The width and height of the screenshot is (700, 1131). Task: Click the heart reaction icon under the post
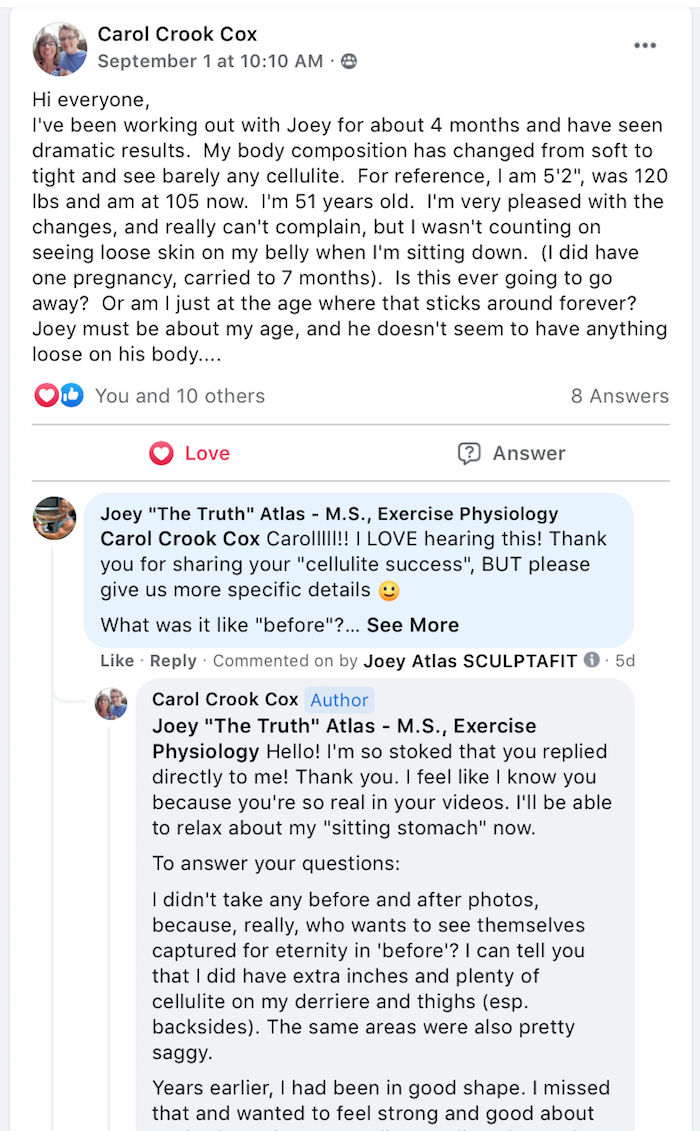46,396
